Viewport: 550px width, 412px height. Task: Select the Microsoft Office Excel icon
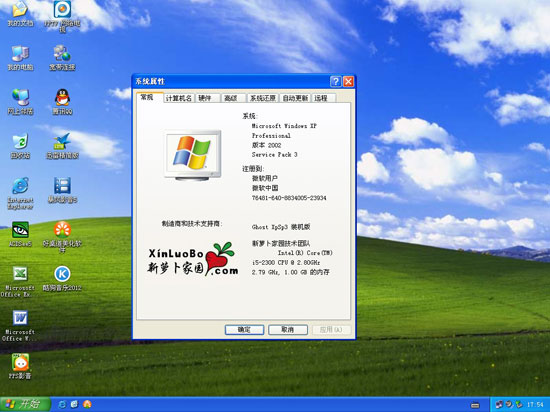(20, 282)
